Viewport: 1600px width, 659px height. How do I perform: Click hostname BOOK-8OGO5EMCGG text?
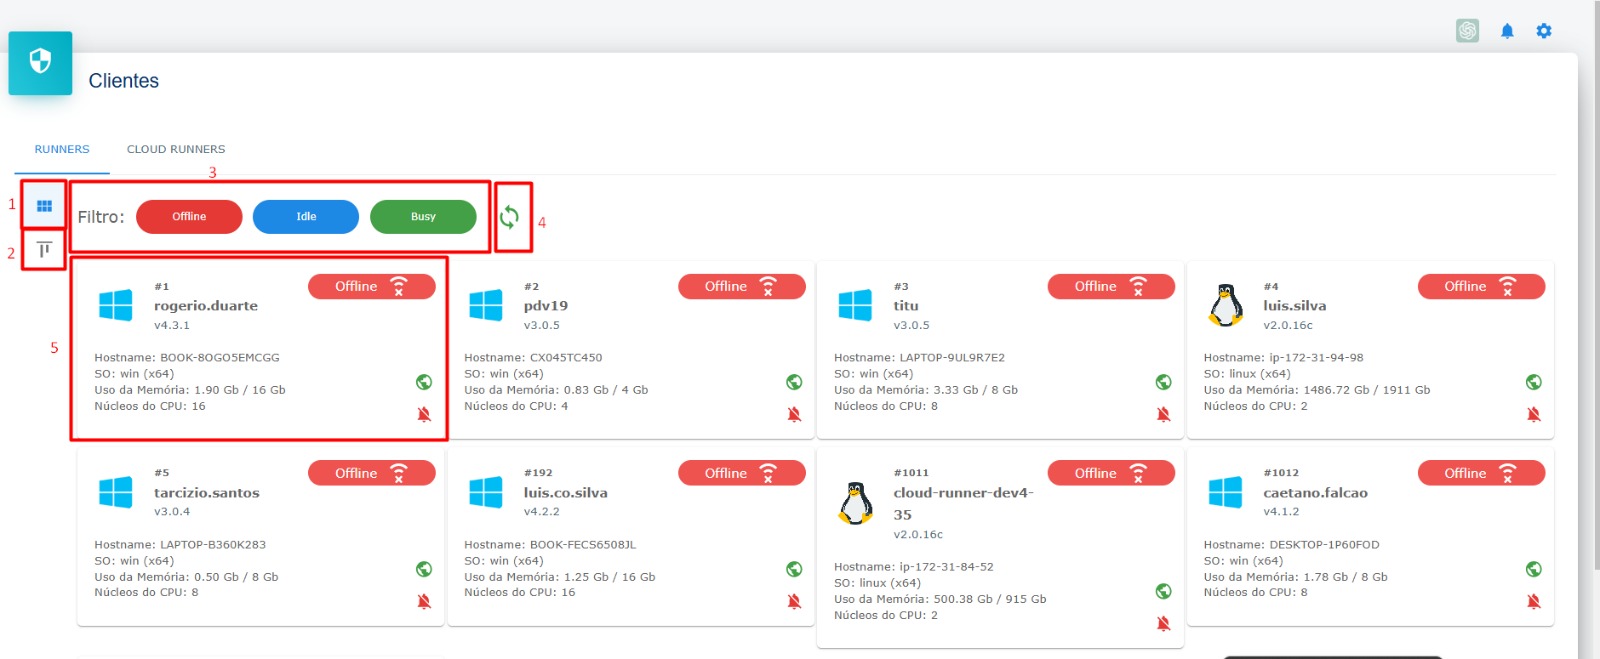coord(220,358)
